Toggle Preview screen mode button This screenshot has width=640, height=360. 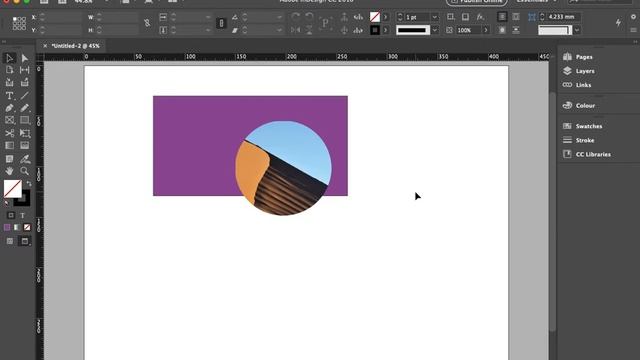[x=24, y=241]
